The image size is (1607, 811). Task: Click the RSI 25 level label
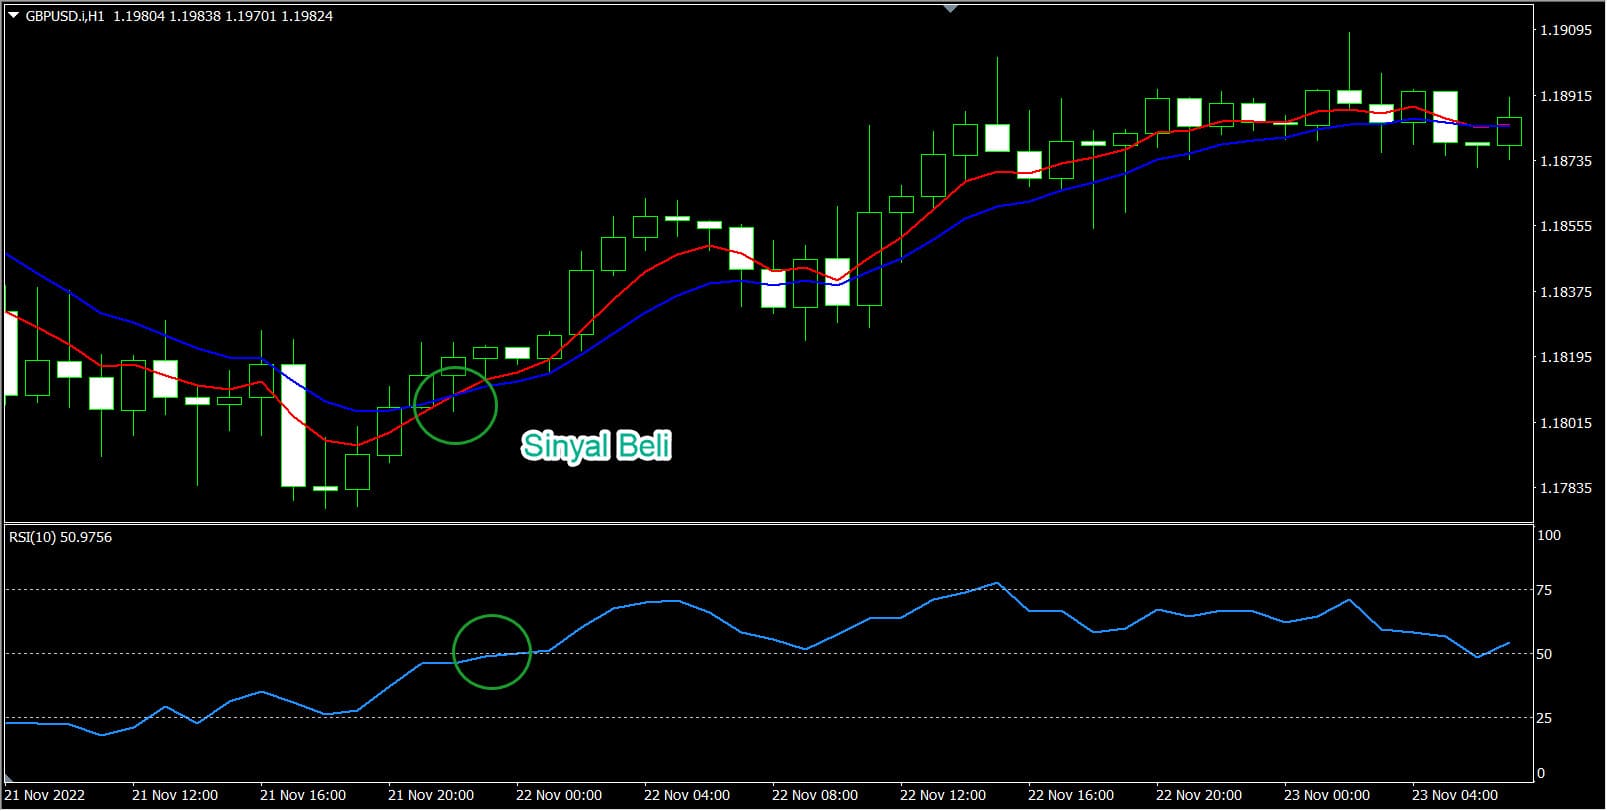click(1544, 718)
